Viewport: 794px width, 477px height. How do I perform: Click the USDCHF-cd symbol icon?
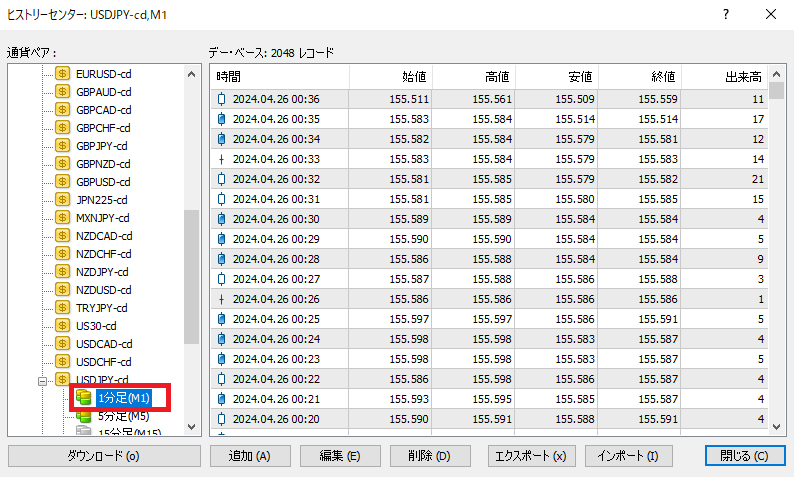62,362
